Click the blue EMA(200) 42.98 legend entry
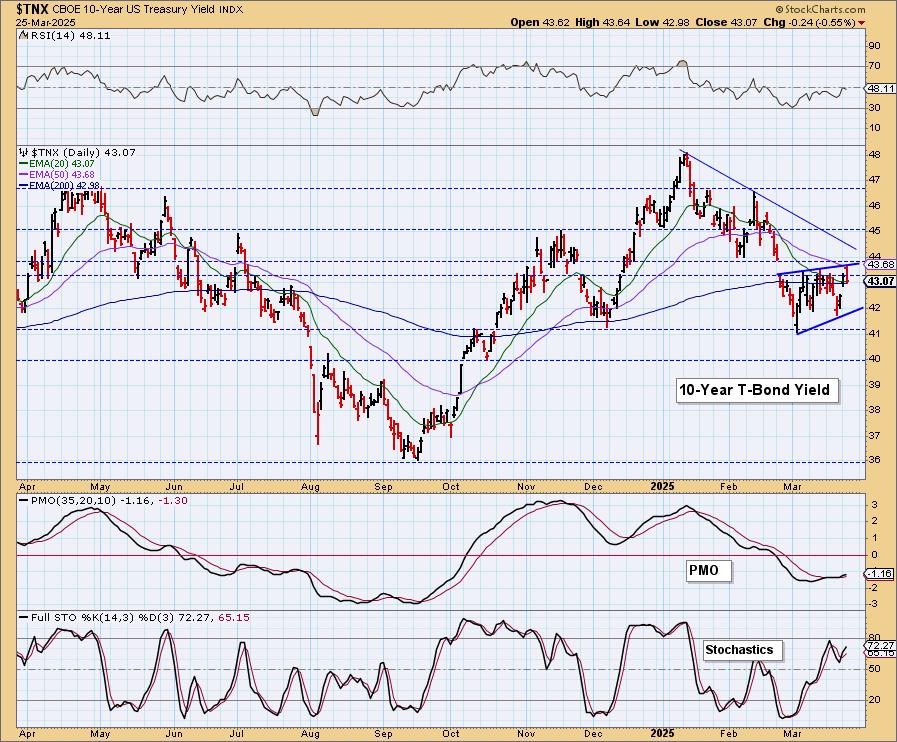Image resolution: width=897 pixels, height=742 pixels. (59, 186)
